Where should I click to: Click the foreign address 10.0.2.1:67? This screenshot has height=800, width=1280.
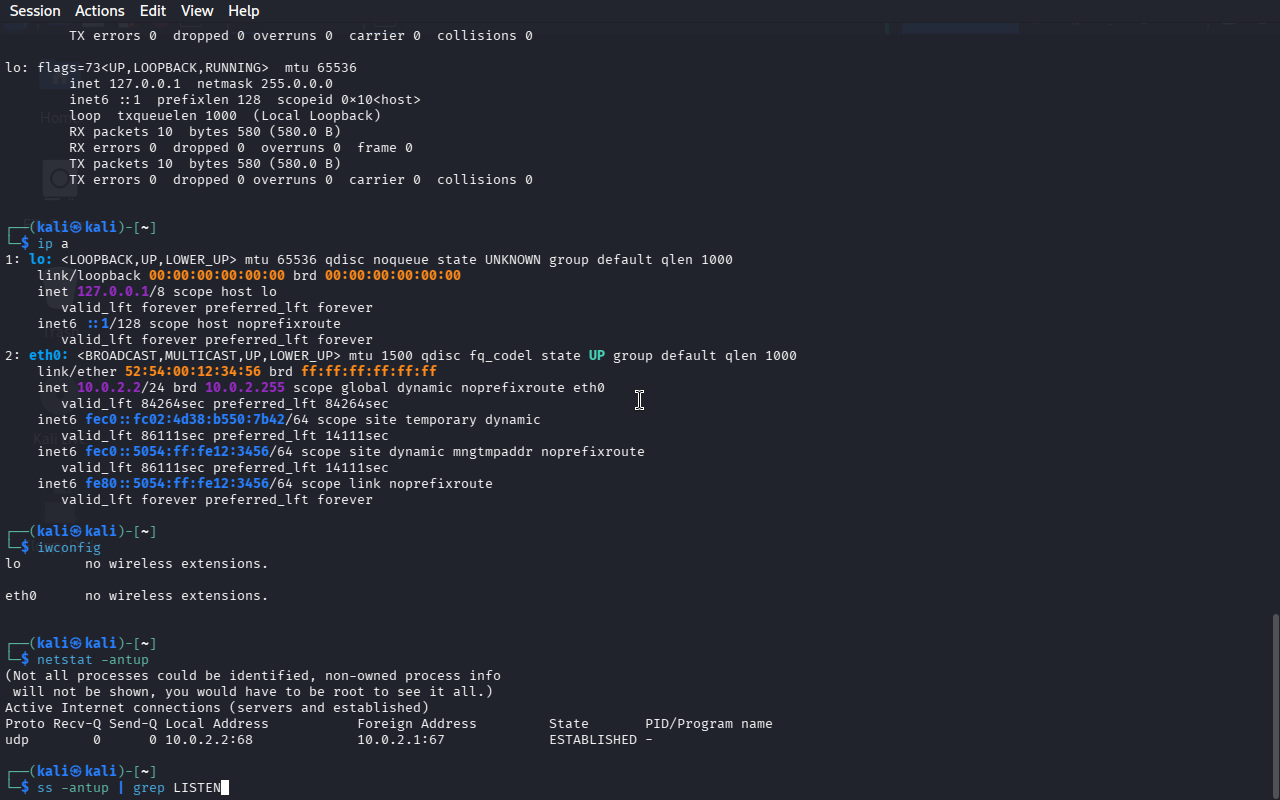point(401,740)
